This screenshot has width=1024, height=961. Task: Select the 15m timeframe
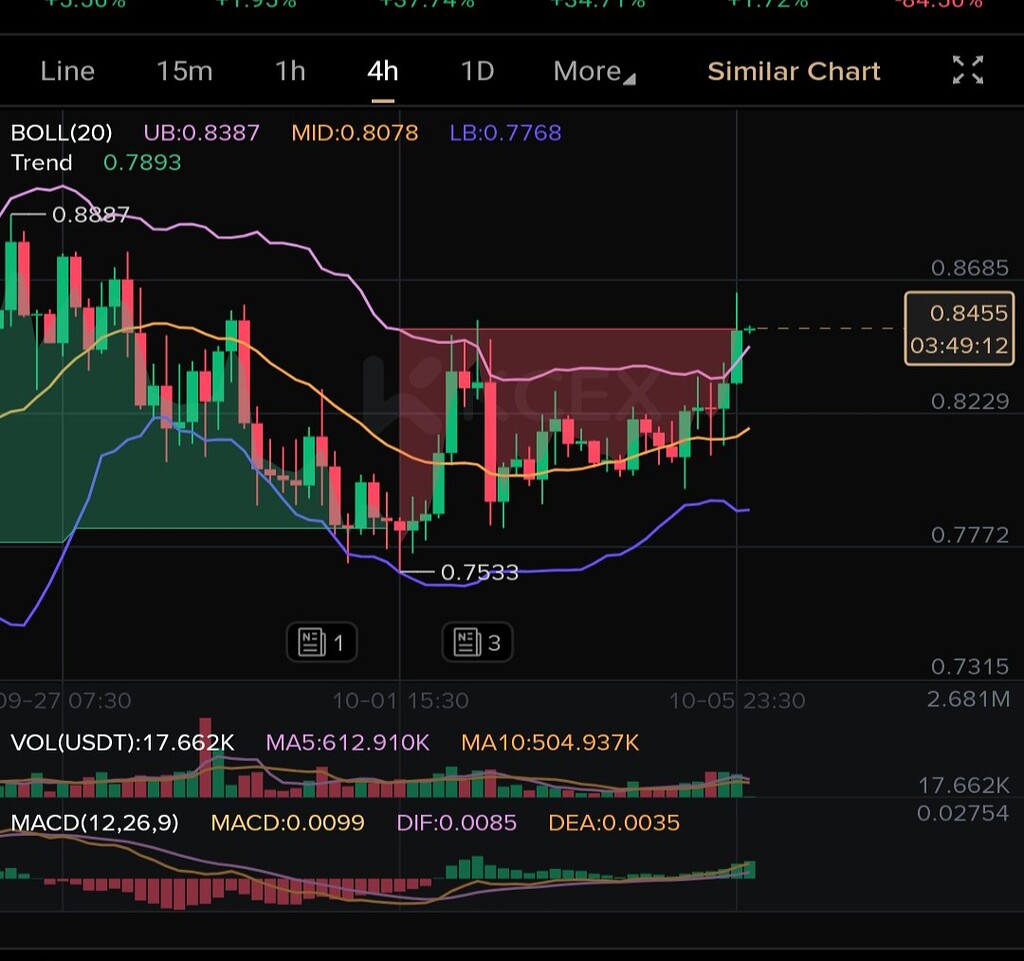coord(185,71)
